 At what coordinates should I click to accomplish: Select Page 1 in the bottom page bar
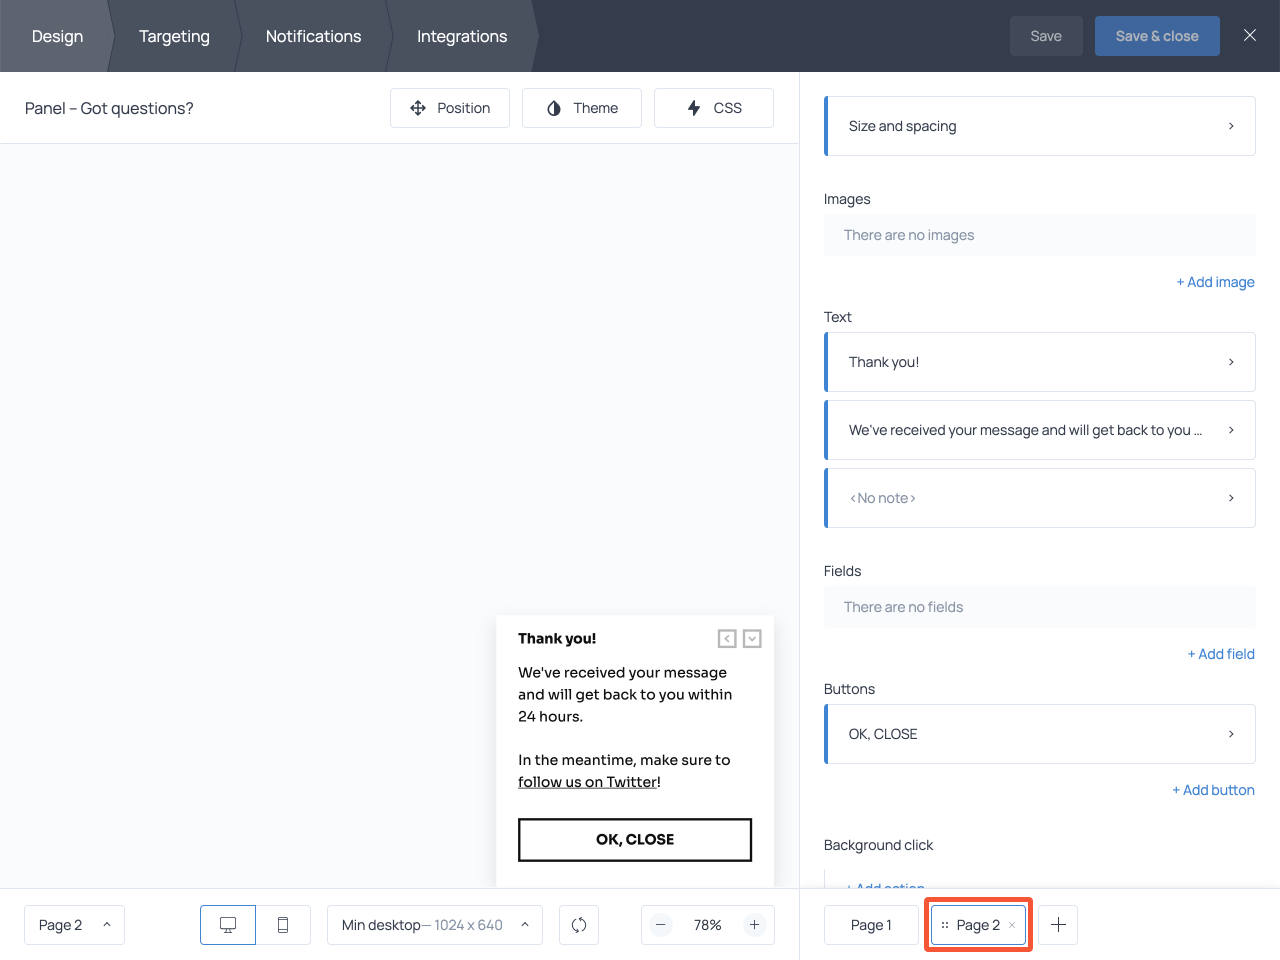(x=870, y=924)
